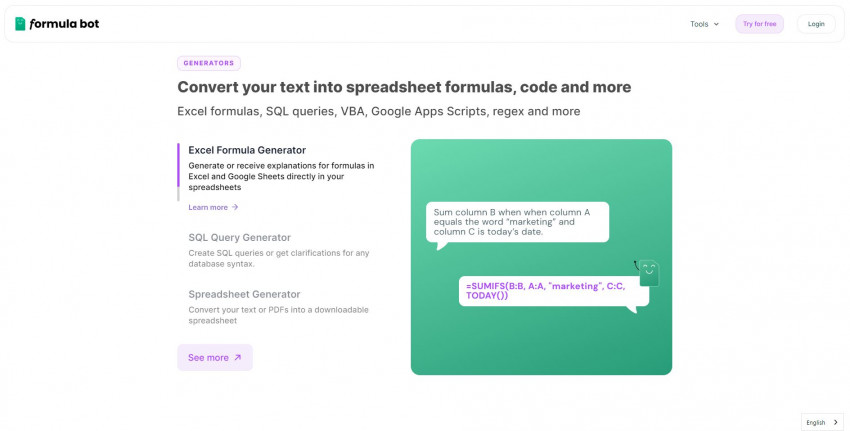Click the Login button
This screenshot has width=850, height=431.
(x=816, y=24)
